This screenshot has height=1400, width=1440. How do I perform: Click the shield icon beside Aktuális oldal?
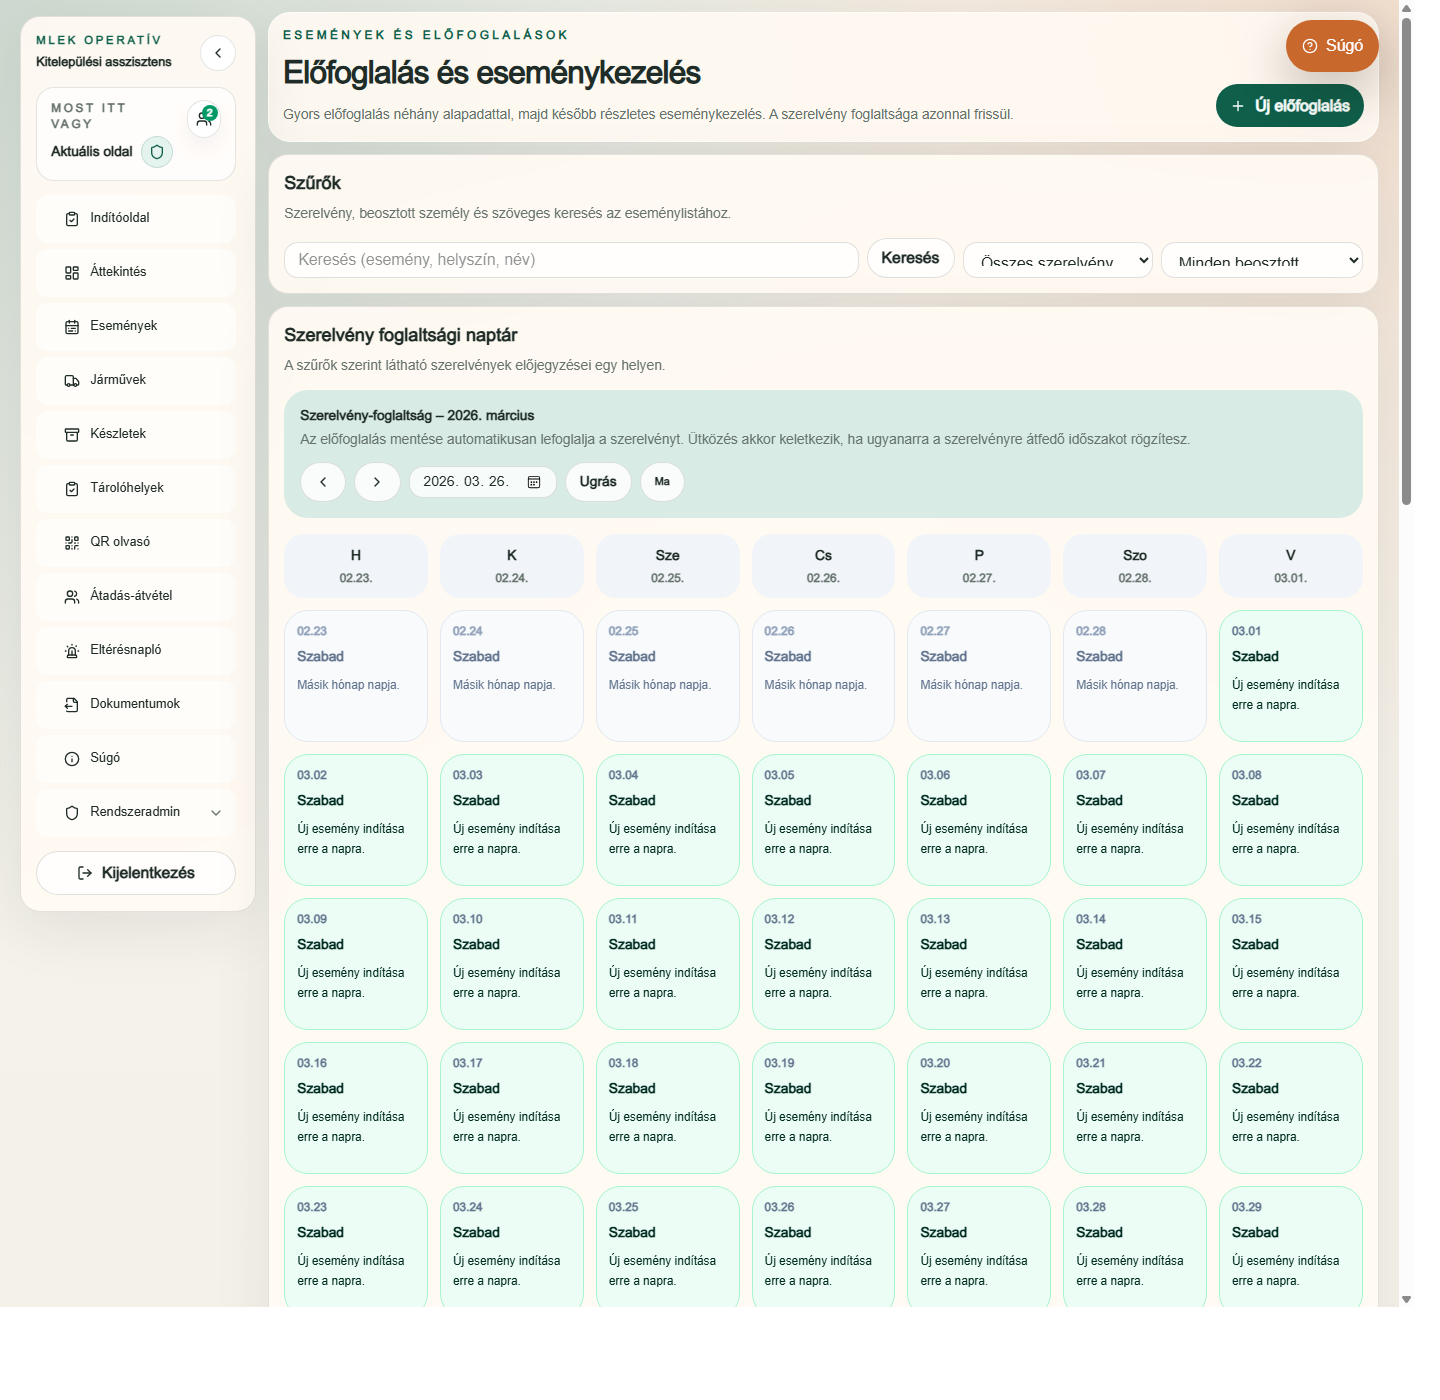point(157,152)
